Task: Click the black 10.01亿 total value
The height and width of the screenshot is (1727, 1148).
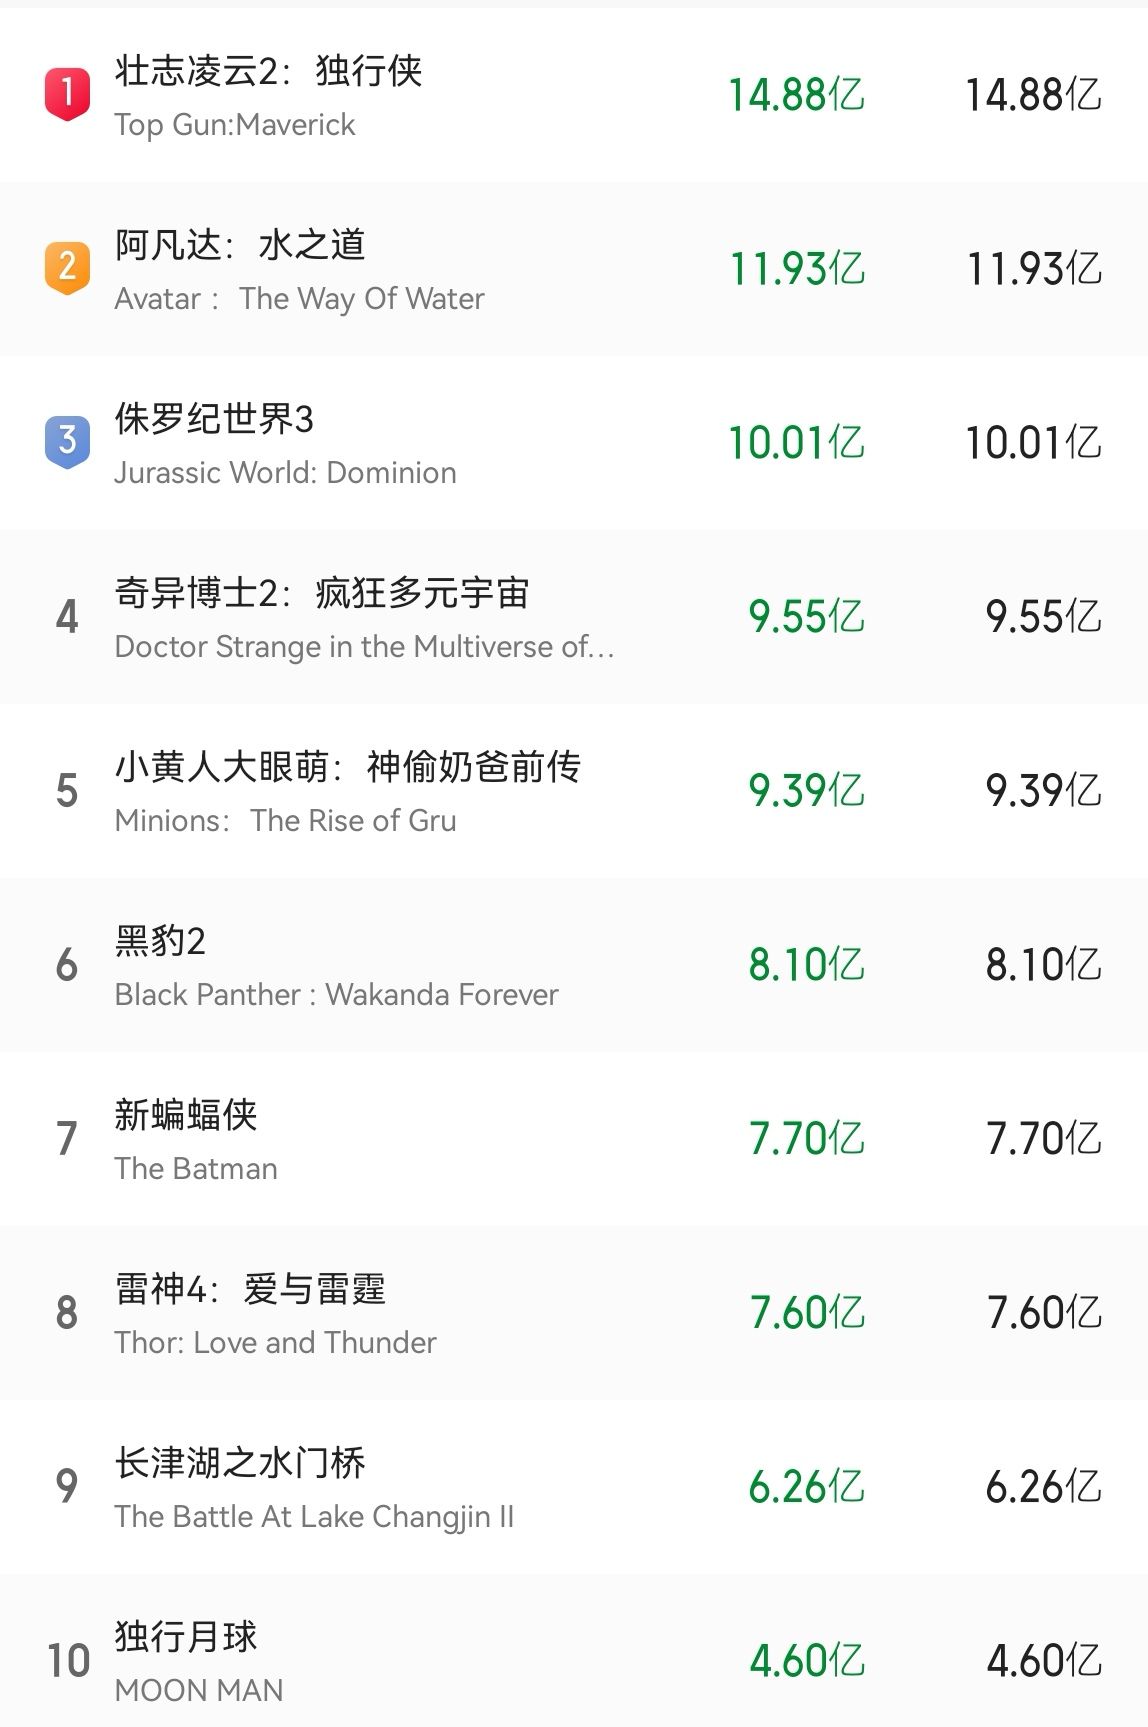Action: point(1033,443)
